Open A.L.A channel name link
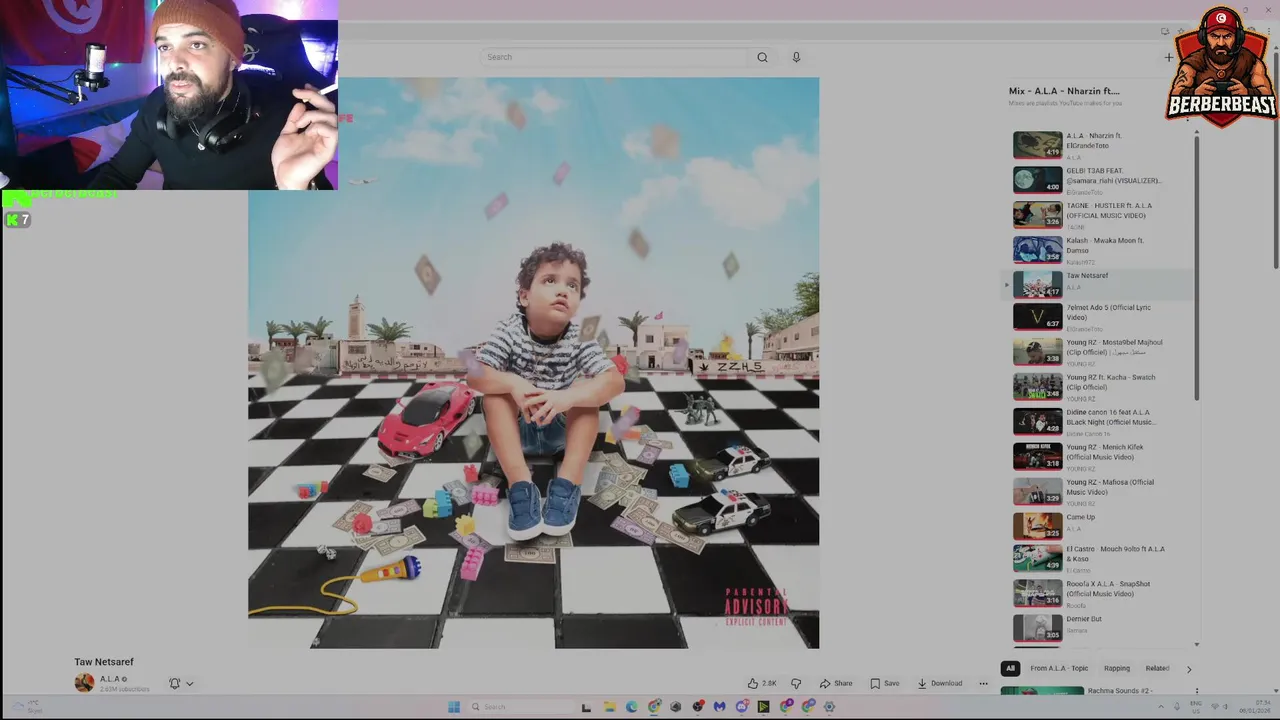The width and height of the screenshot is (1280, 720). 109,679
